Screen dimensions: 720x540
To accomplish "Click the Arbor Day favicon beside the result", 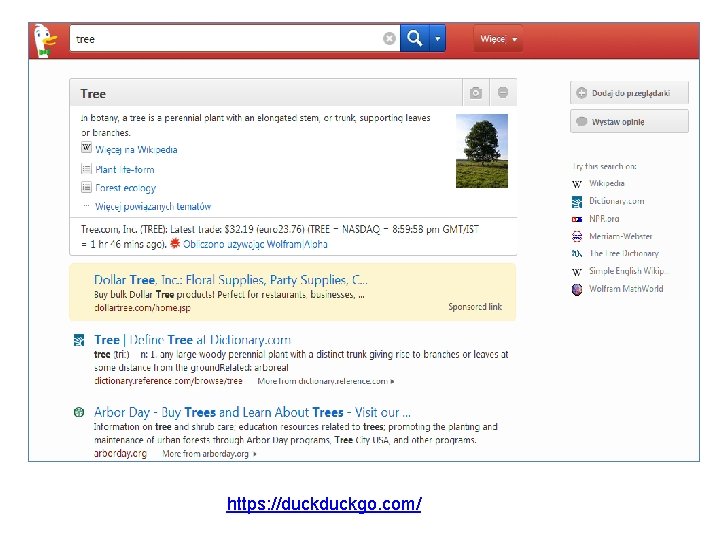I will coord(79,412).
